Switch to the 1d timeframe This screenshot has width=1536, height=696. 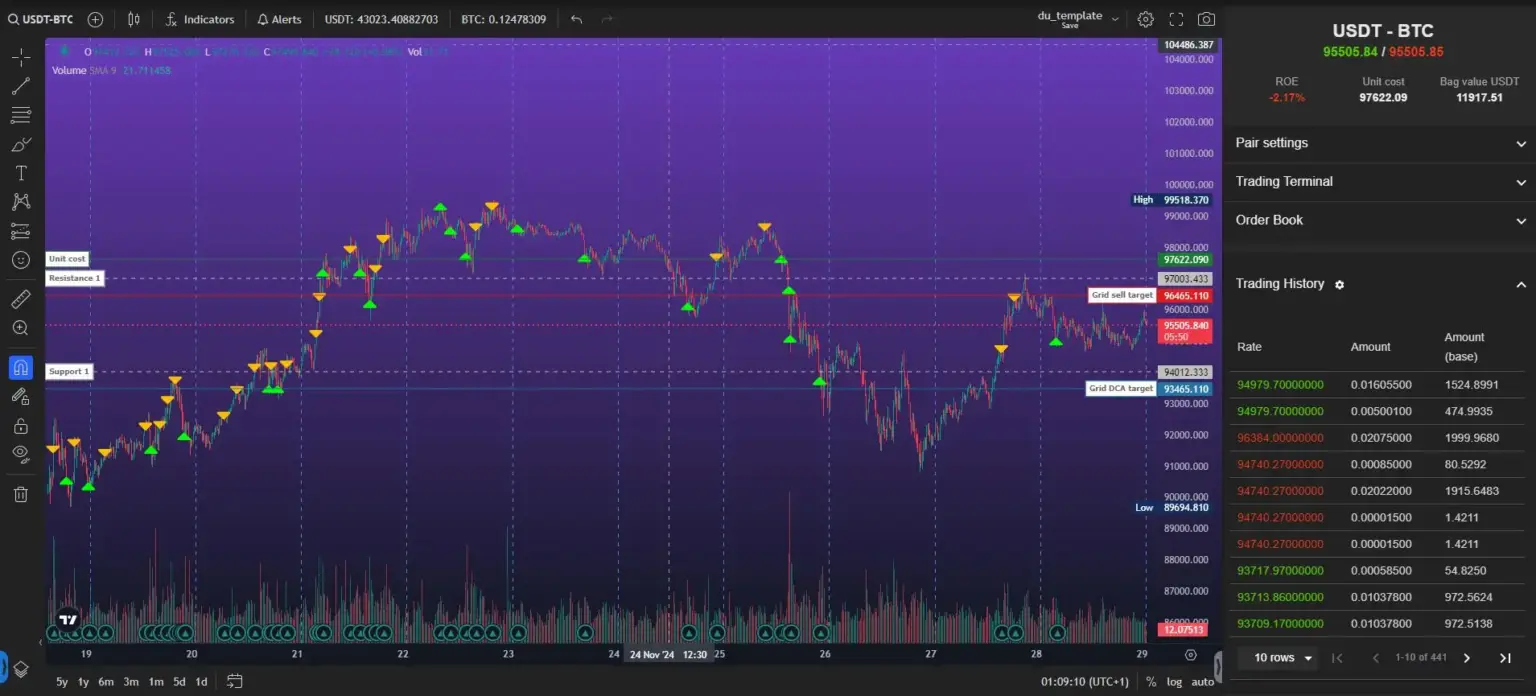200,681
